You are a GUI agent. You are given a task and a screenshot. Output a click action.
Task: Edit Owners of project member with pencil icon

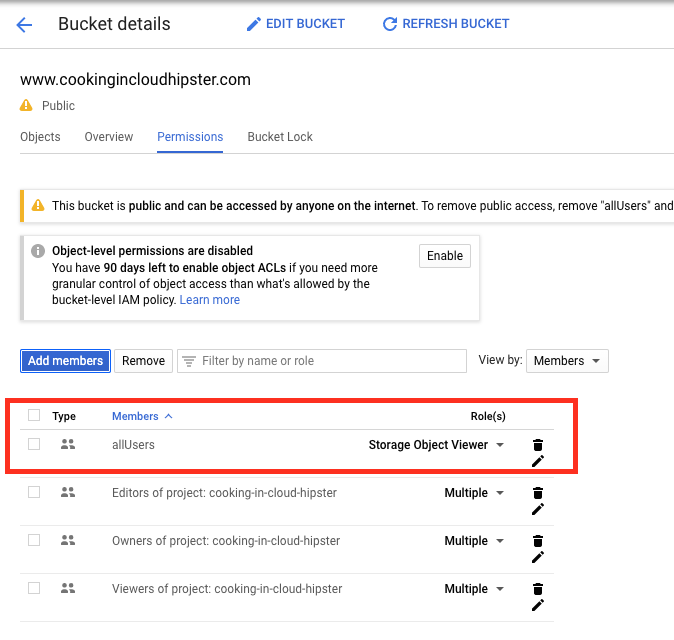538,557
